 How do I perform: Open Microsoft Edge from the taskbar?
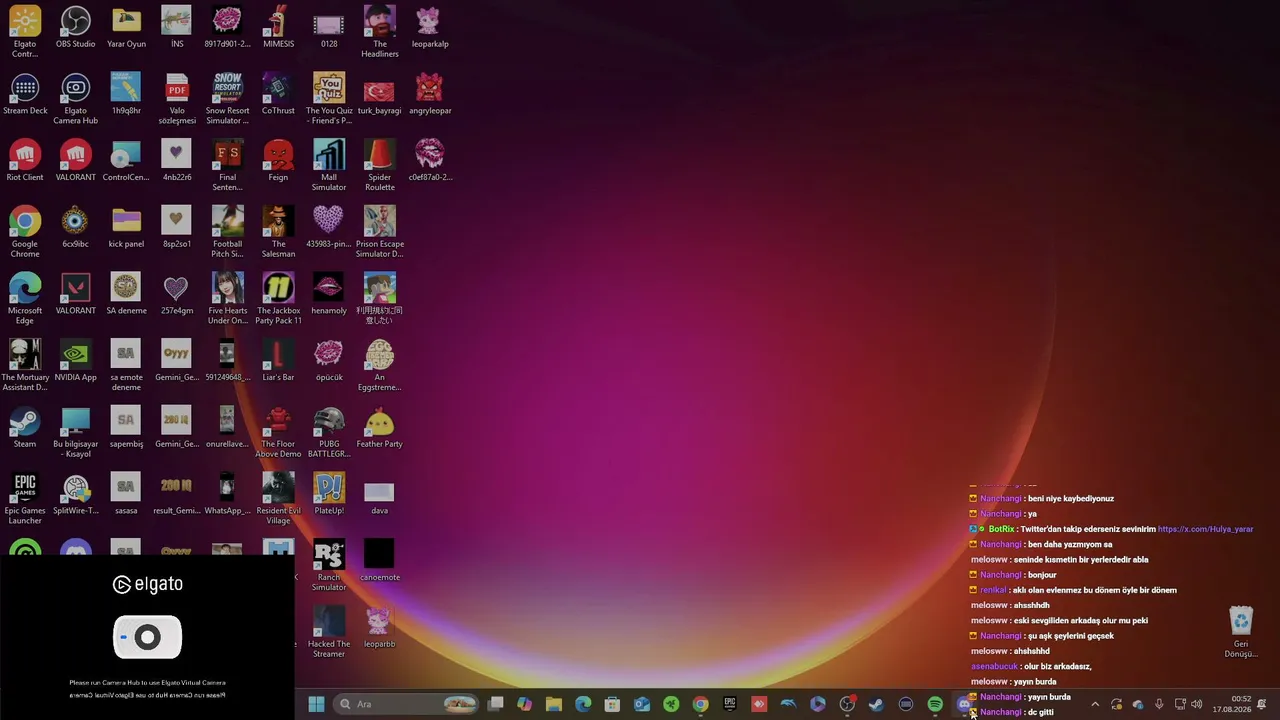pyautogui.click(x=583, y=704)
